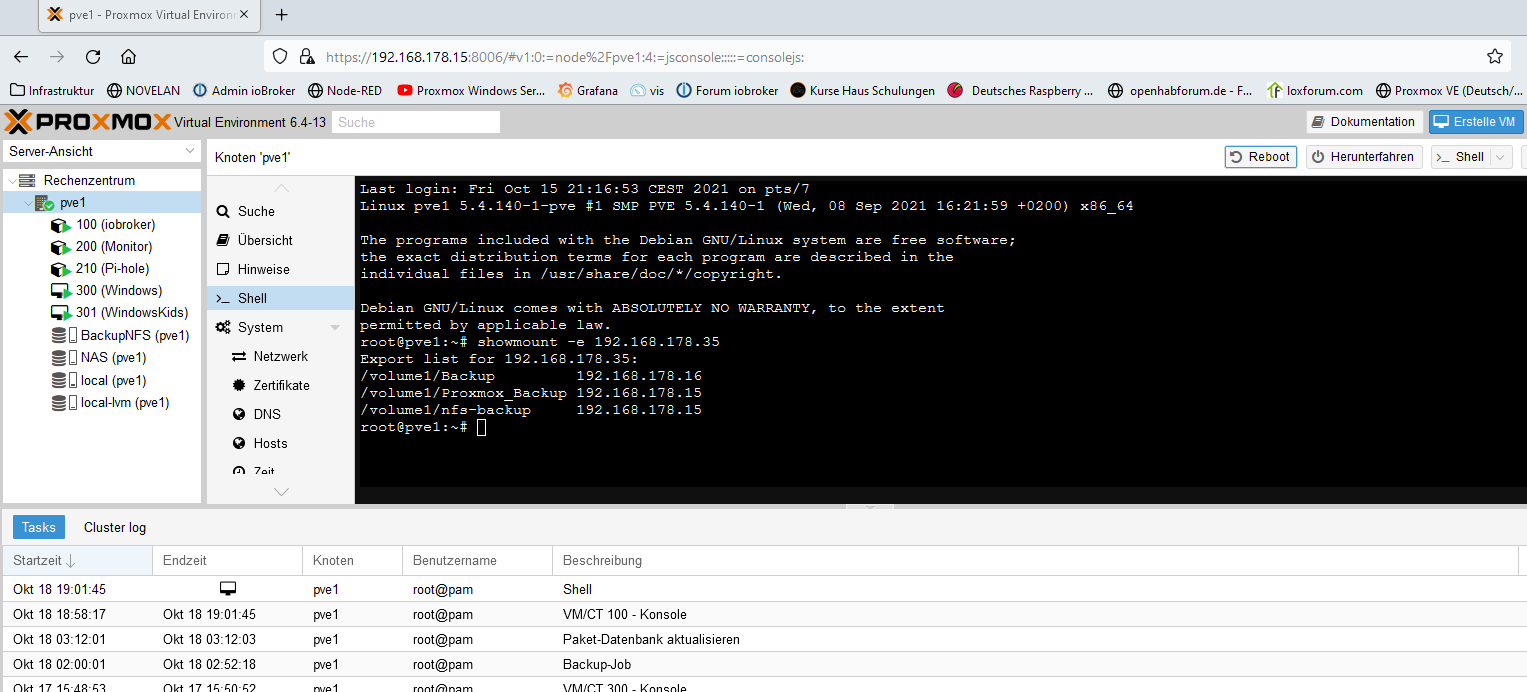
Task: Open the Hosts menu item
Action: click(x=281, y=443)
